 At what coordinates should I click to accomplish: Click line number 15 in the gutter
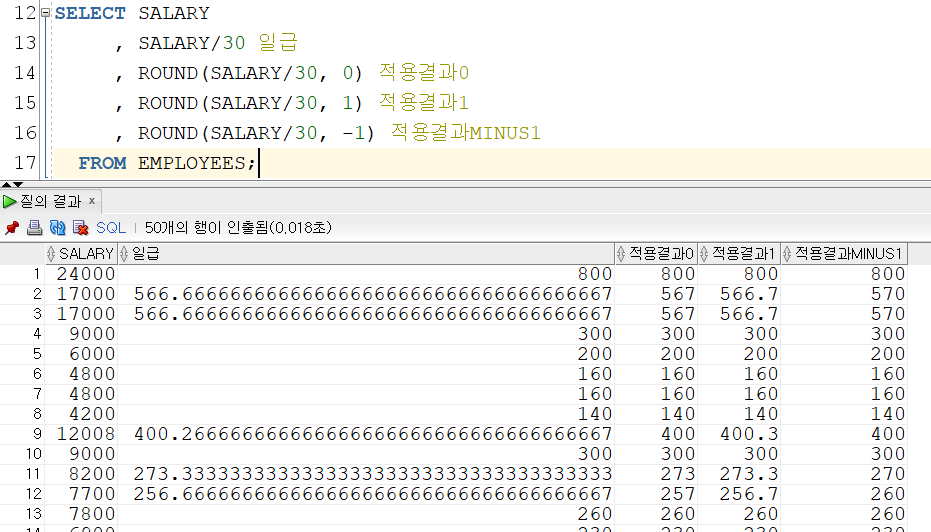25,103
